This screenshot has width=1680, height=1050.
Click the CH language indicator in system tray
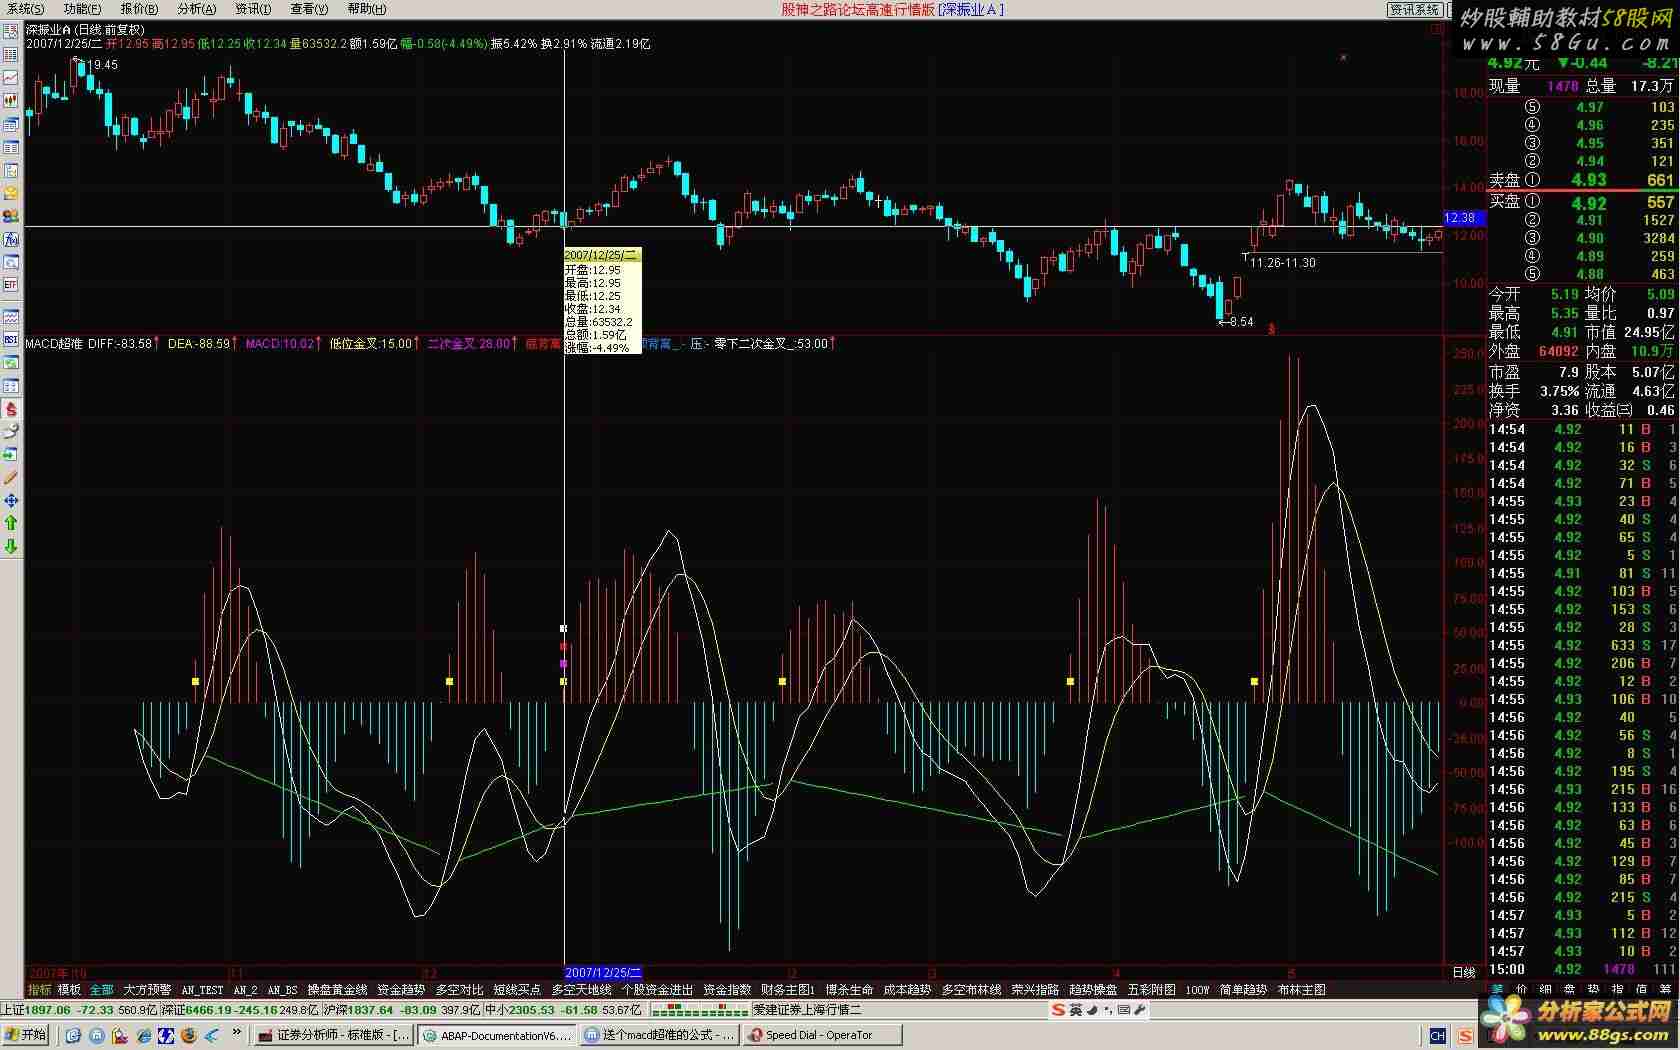tap(1438, 1035)
